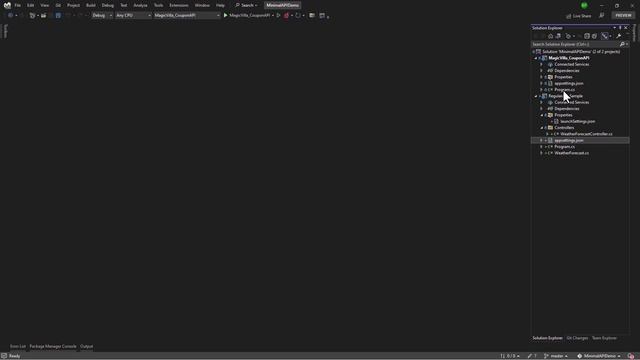Click the MinimalAPIDemo title label
The image size is (640, 360).
[282, 5]
